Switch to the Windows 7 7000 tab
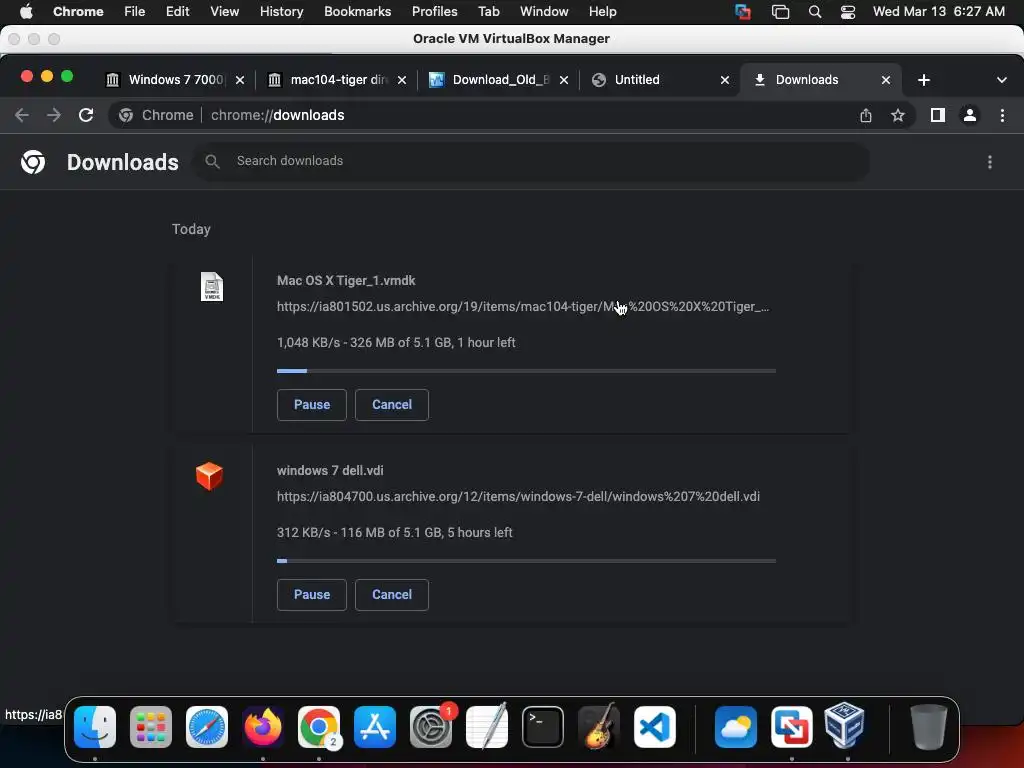 (x=175, y=80)
